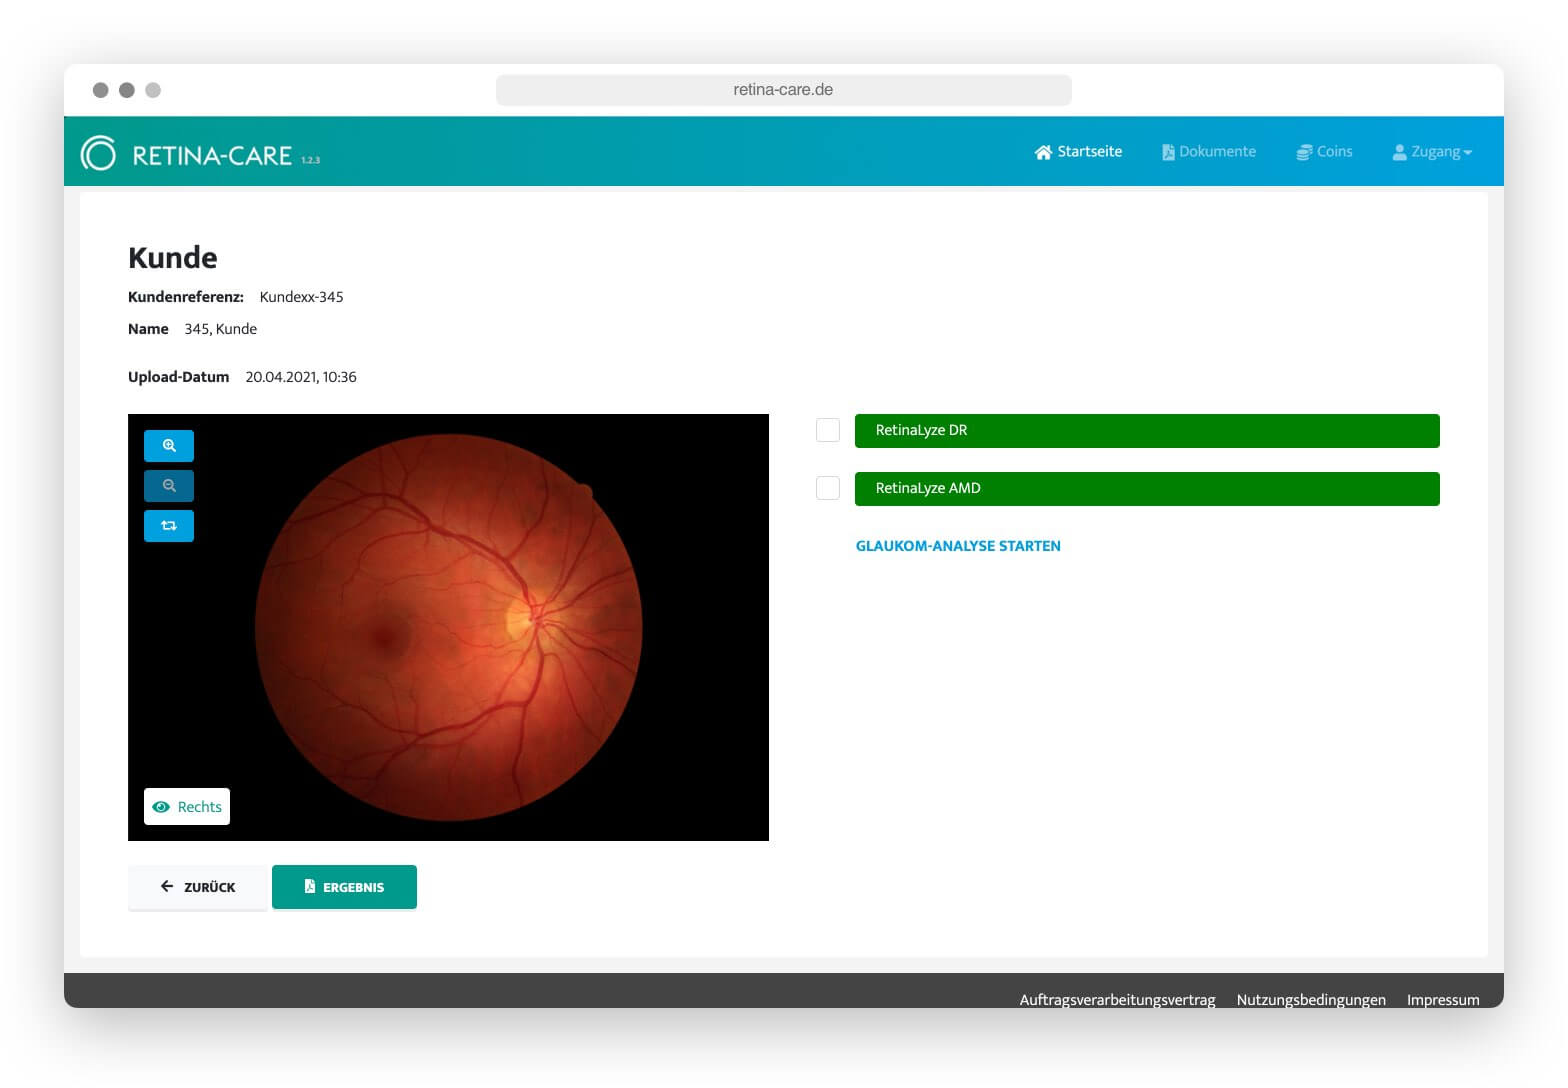Open the Nutzungsbedingungen footer link
1568x1088 pixels.
[x=1311, y=1000]
